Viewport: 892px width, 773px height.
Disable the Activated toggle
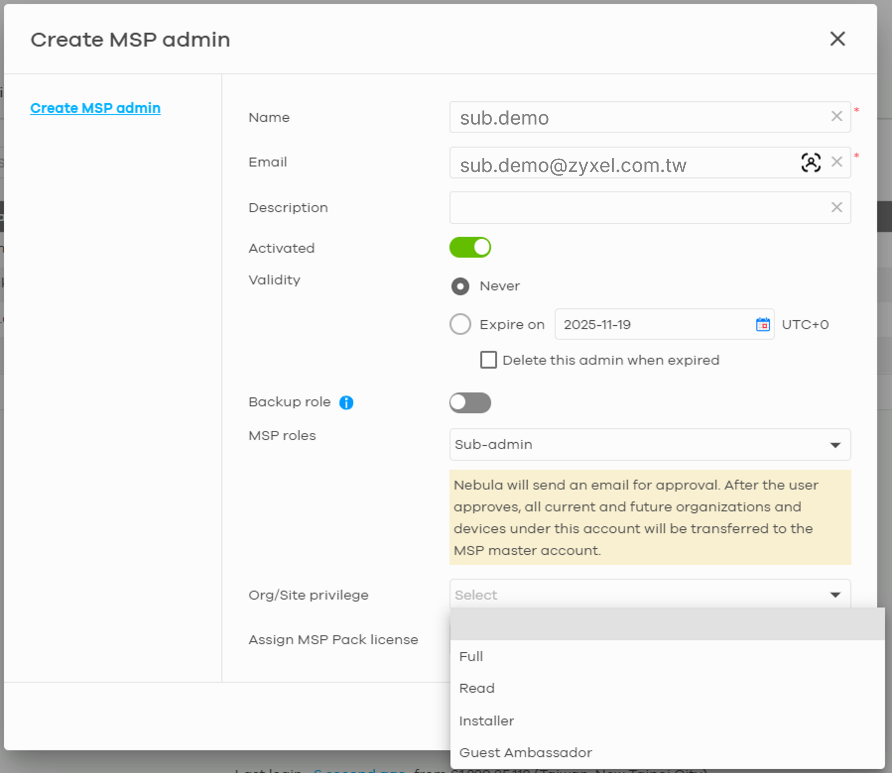point(470,247)
